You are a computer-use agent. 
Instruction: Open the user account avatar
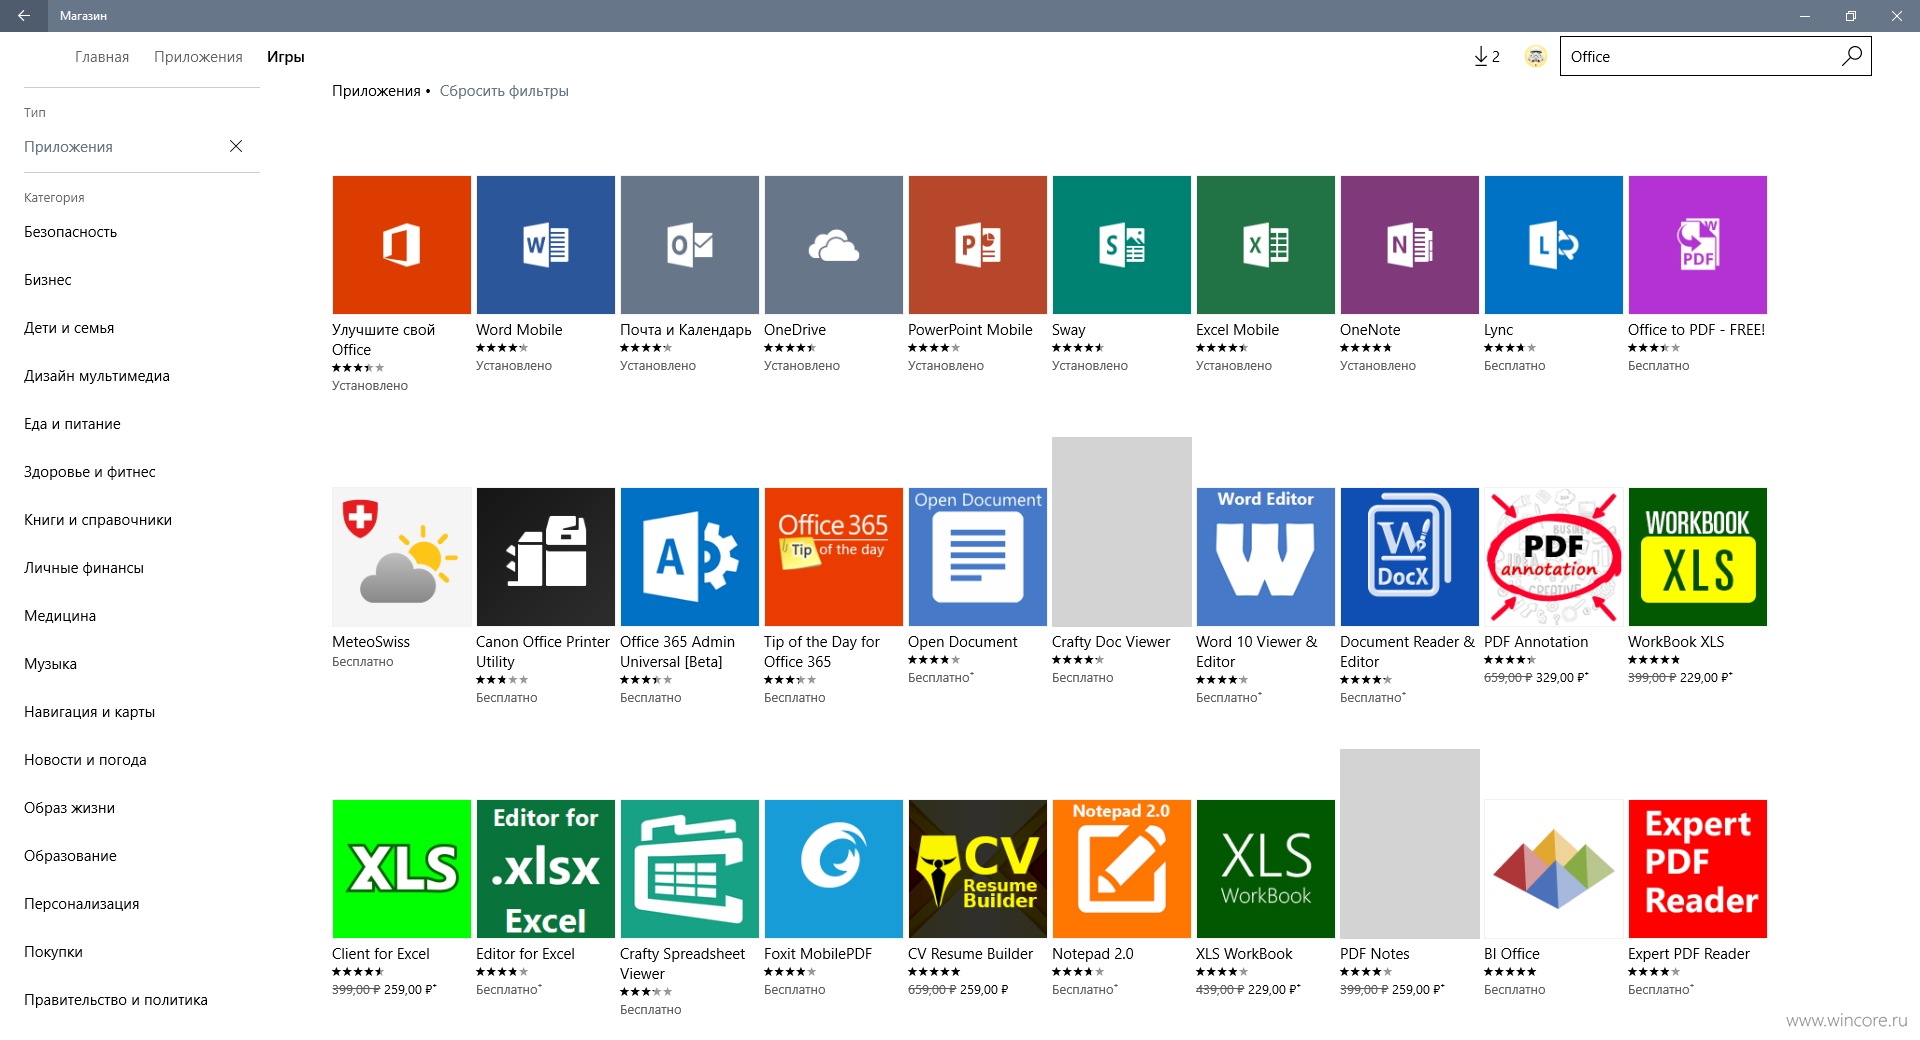(x=1535, y=57)
